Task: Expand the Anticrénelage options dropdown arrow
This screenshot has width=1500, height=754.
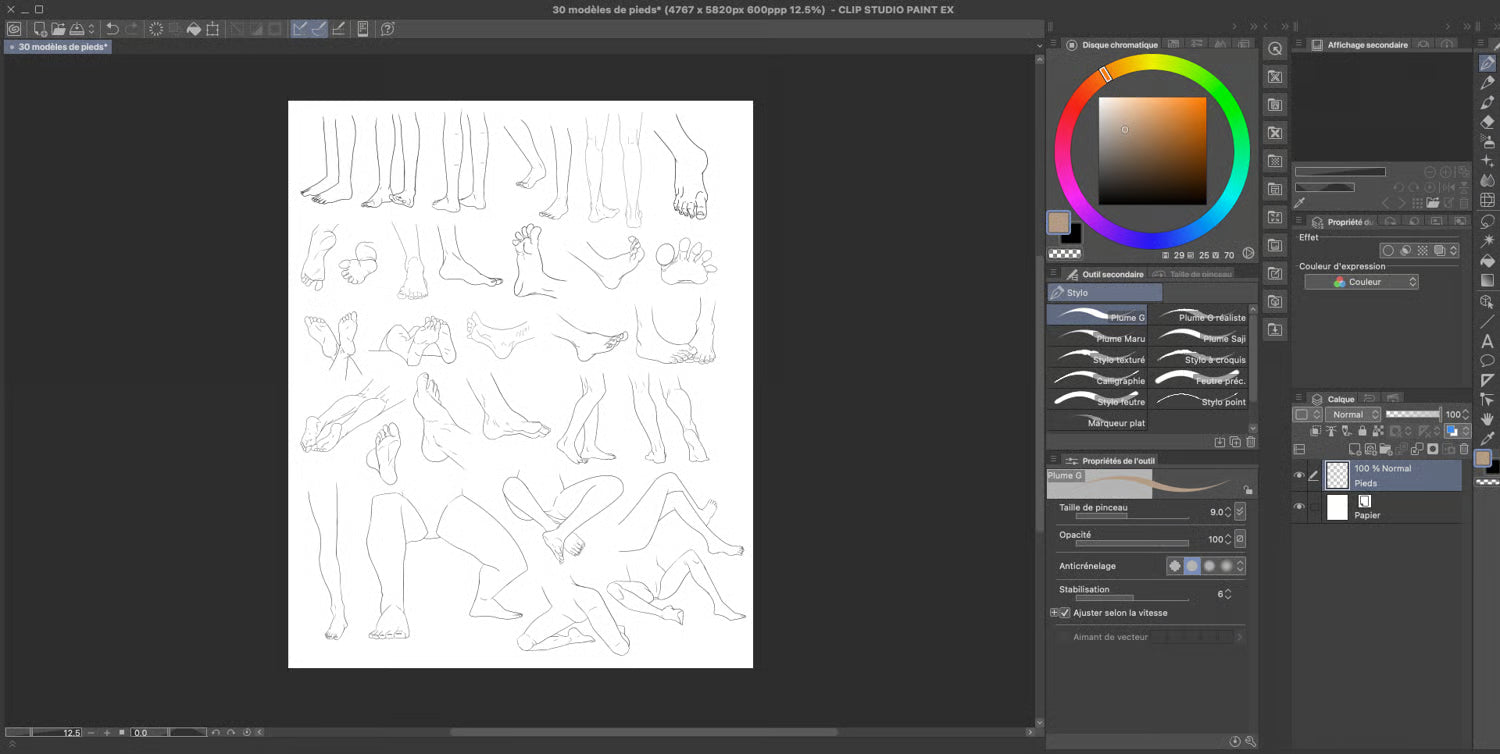Action: pyautogui.click(x=1241, y=566)
